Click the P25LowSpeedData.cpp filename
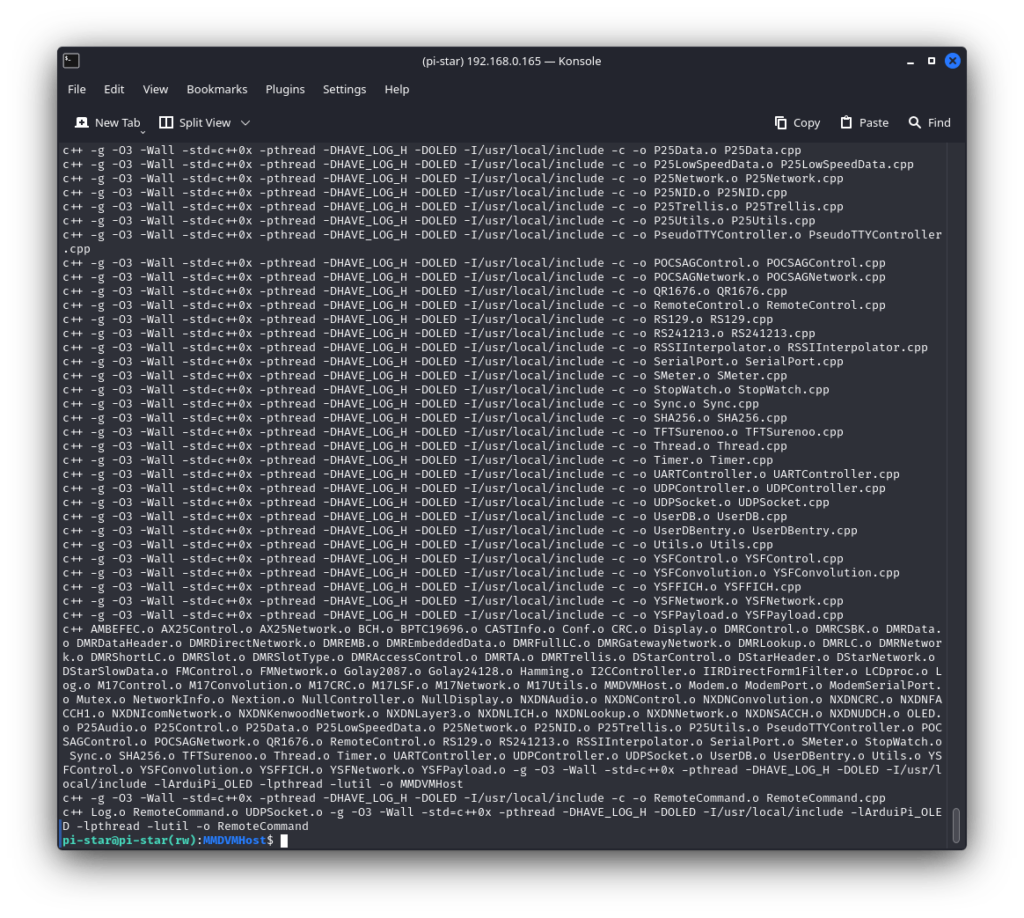Screen dimensions: 1024x918 click(x=847, y=165)
